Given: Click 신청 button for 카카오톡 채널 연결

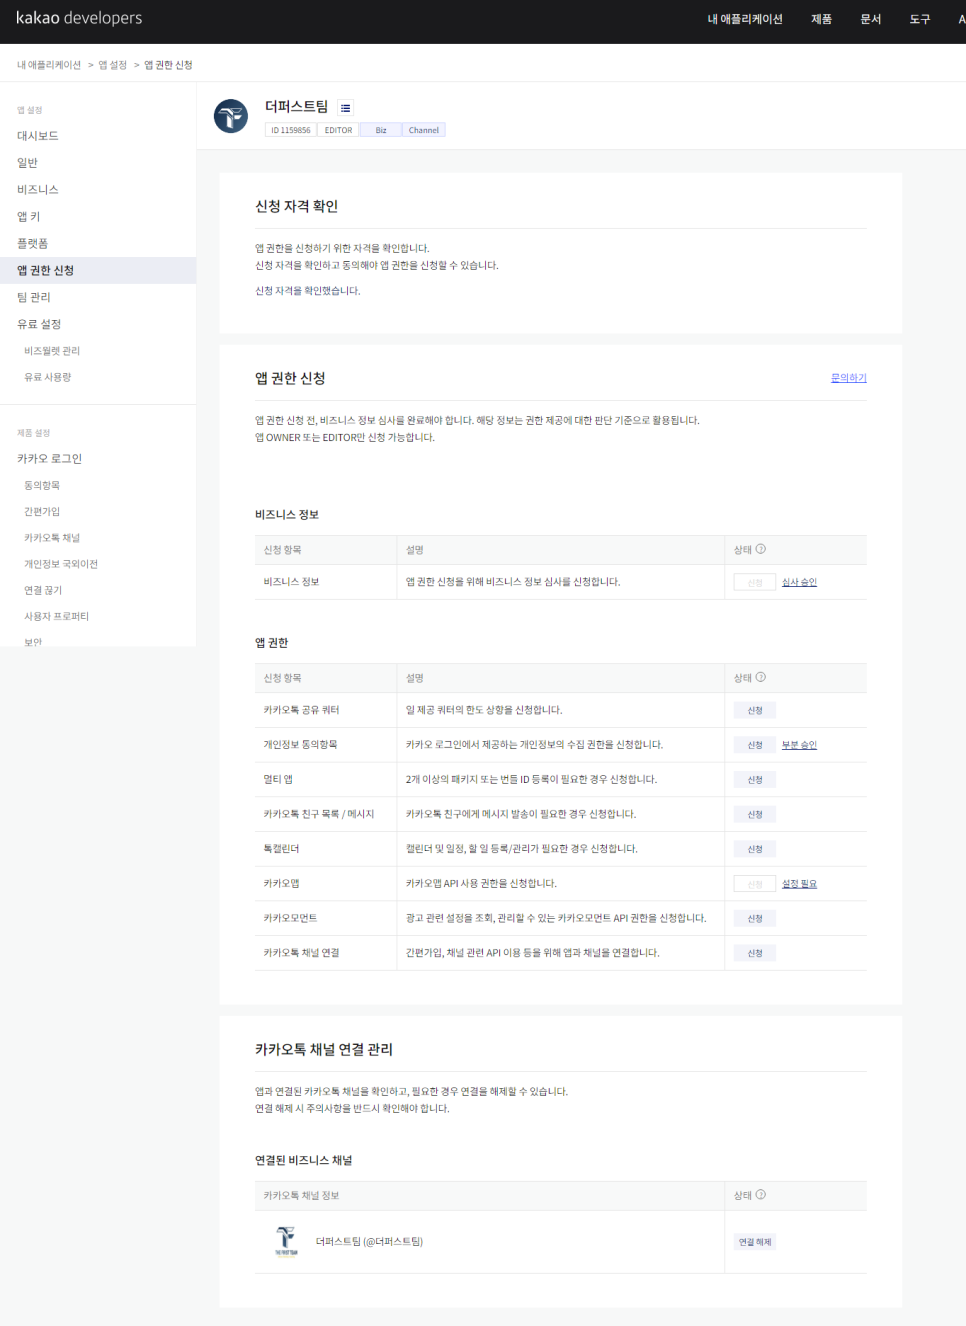Looking at the screenshot, I should tap(755, 953).
